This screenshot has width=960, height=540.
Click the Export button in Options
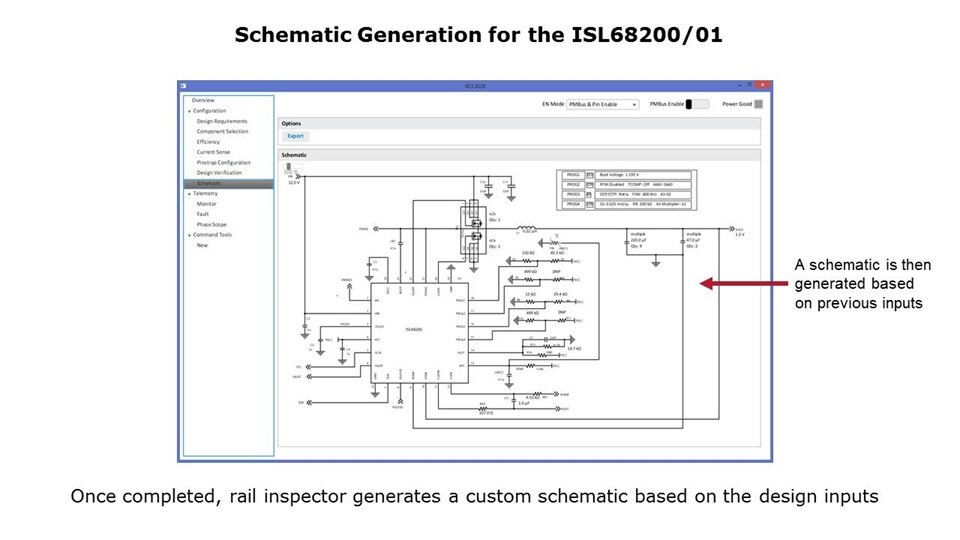point(295,136)
